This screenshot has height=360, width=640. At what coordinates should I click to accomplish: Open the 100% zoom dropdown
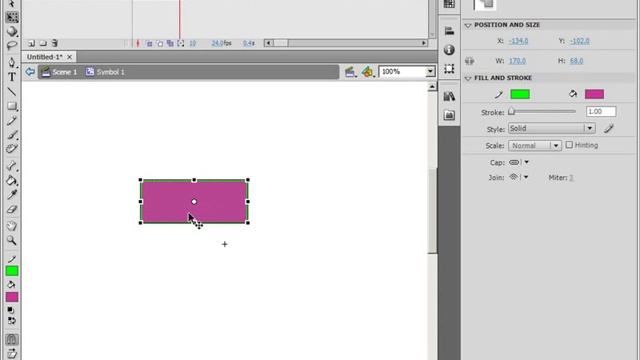tap(430, 72)
